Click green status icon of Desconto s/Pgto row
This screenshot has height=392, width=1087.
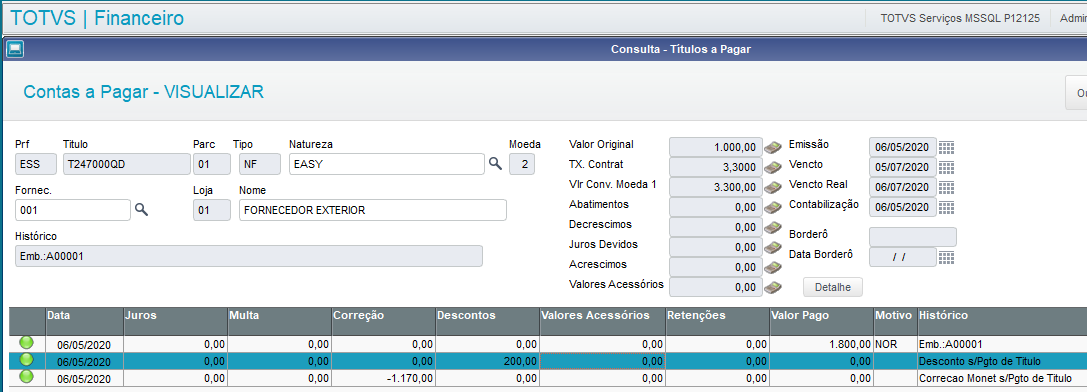[26, 359]
